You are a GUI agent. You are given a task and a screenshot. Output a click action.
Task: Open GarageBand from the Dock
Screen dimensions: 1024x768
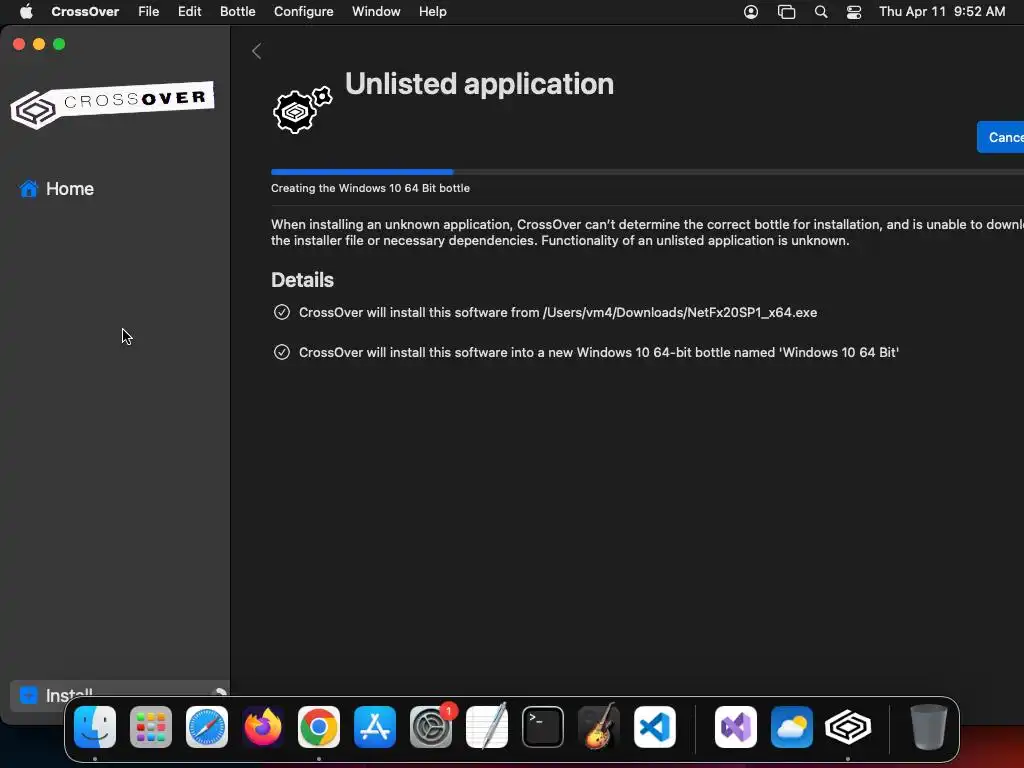pos(599,727)
